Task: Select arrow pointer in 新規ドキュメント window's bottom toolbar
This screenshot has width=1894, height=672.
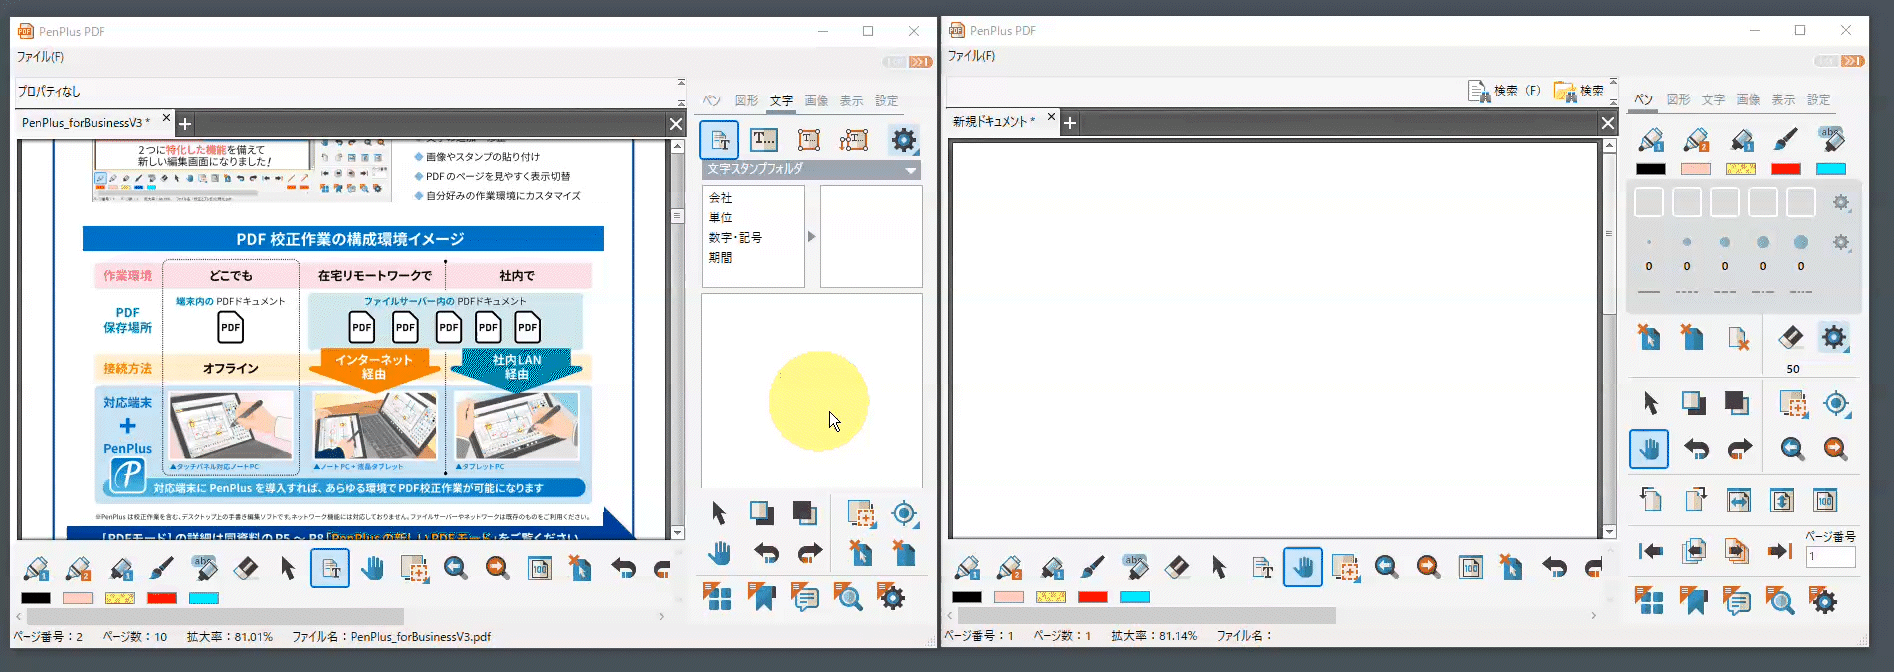Action: [x=1219, y=568]
